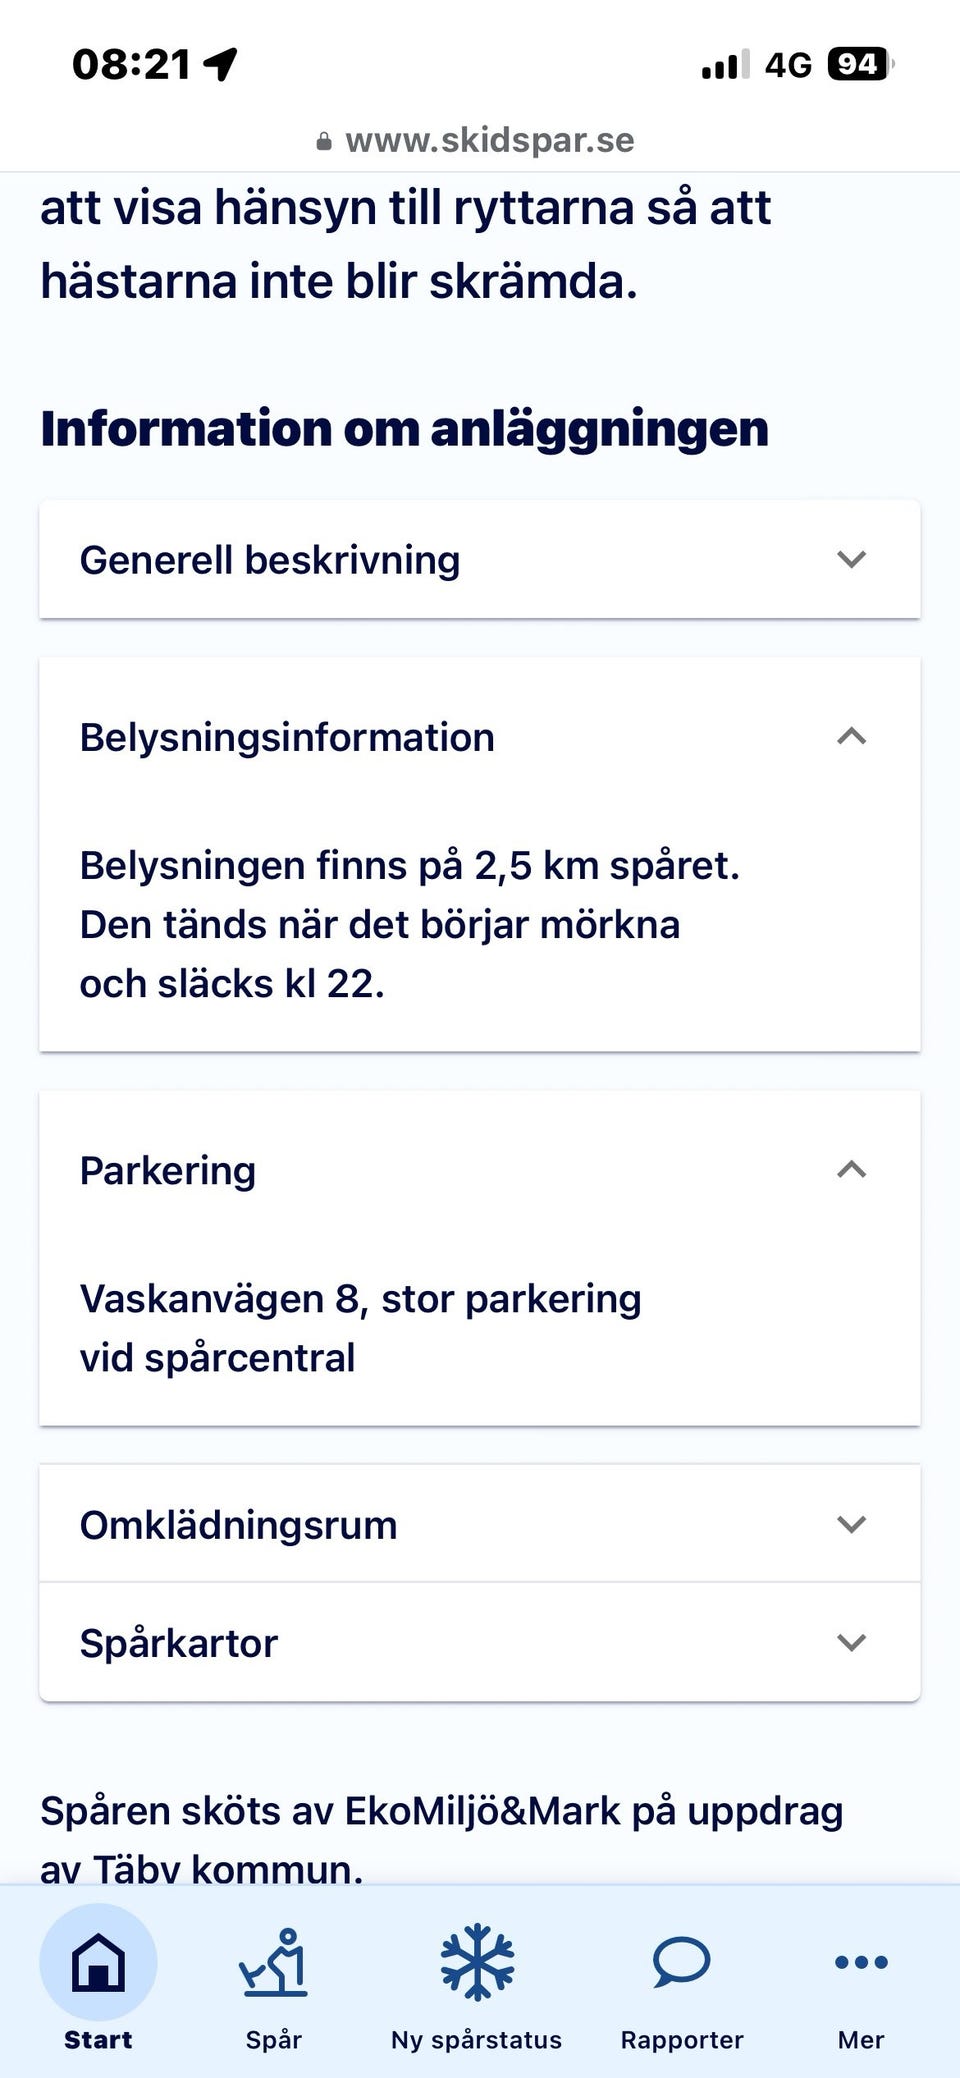Tap the www.skidspar.se address bar
This screenshot has width=960, height=2078.
point(489,141)
